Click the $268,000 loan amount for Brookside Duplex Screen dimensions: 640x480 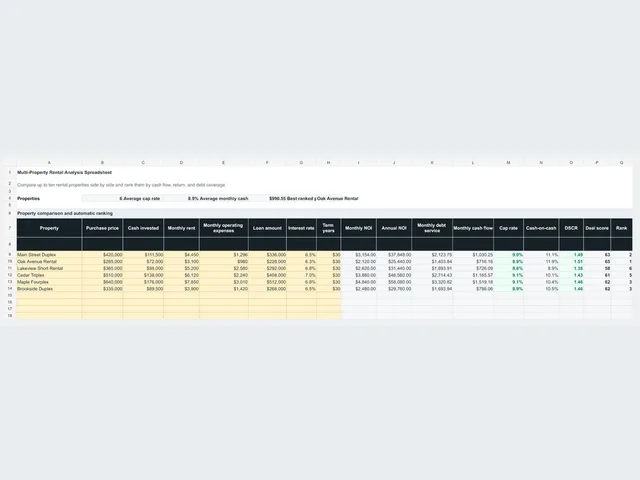pos(267,289)
